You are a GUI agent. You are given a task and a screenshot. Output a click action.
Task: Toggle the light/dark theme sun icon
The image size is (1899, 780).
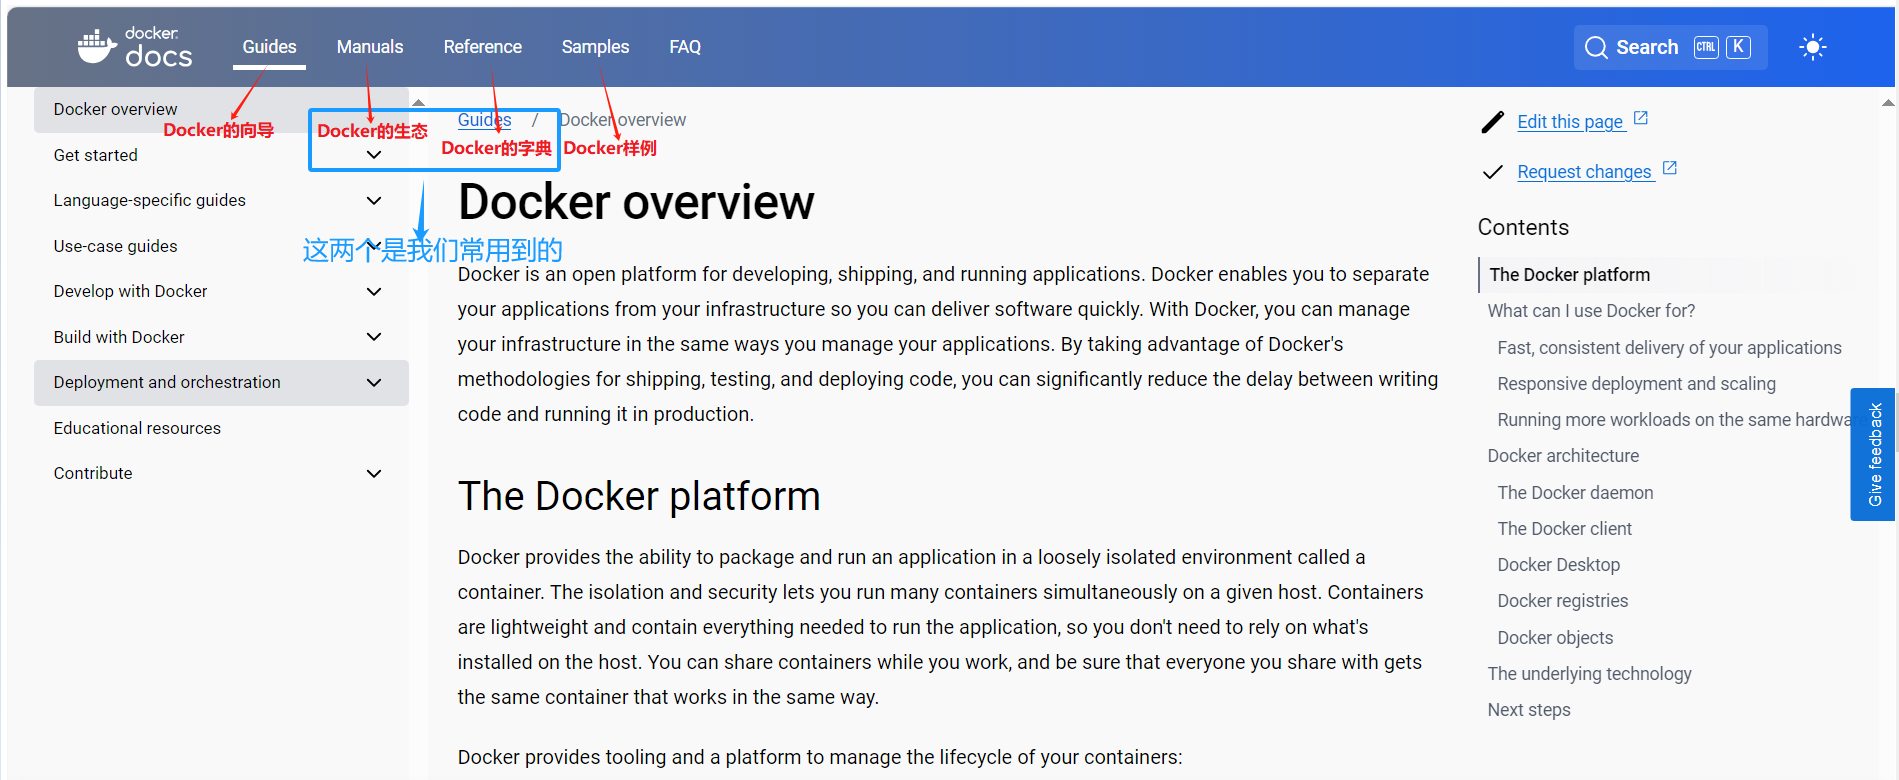pos(1812,47)
